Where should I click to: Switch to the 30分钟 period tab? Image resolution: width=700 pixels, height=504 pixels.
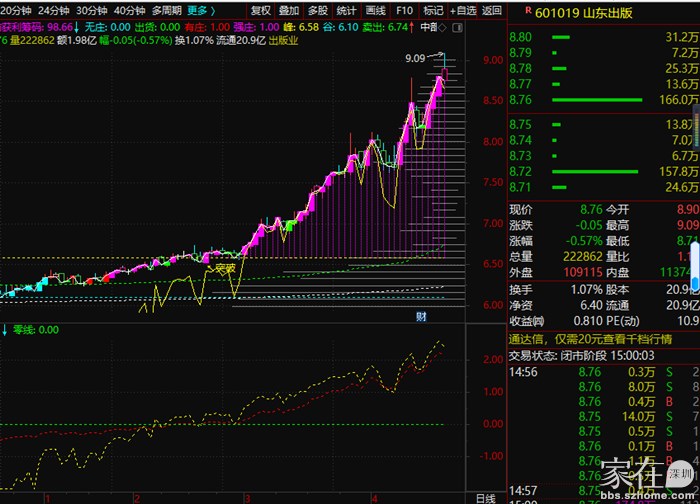(92, 11)
